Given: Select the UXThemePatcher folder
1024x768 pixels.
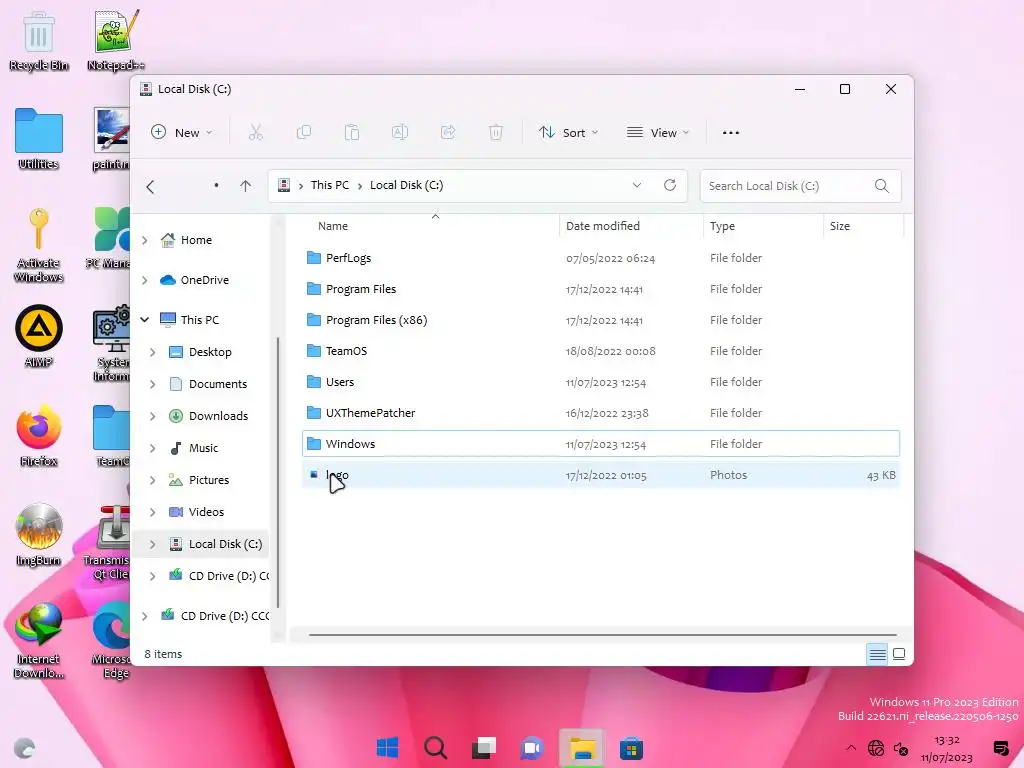Looking at the screenshot, I should [601, 413].
